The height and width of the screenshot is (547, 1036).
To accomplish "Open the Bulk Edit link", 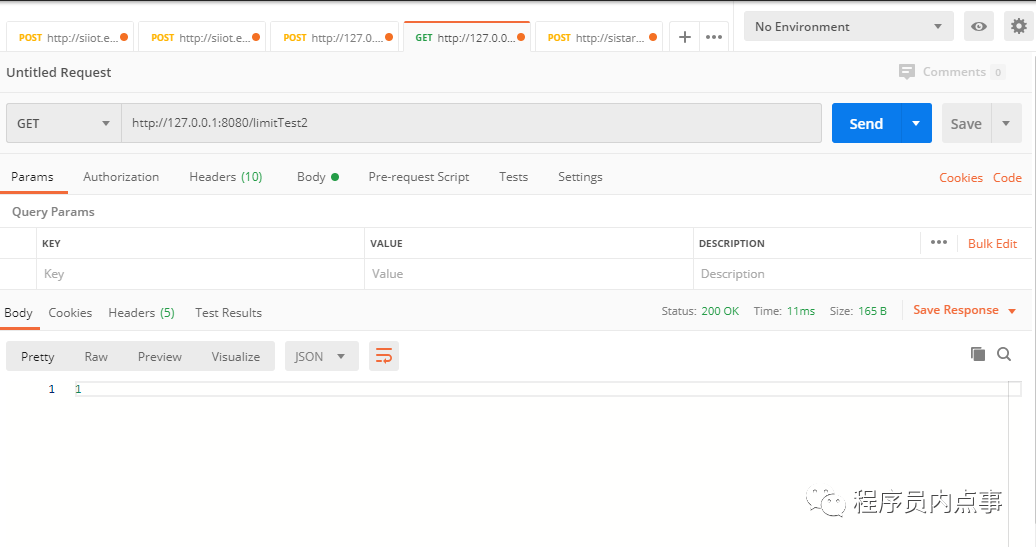I will (x=992, y=244).
